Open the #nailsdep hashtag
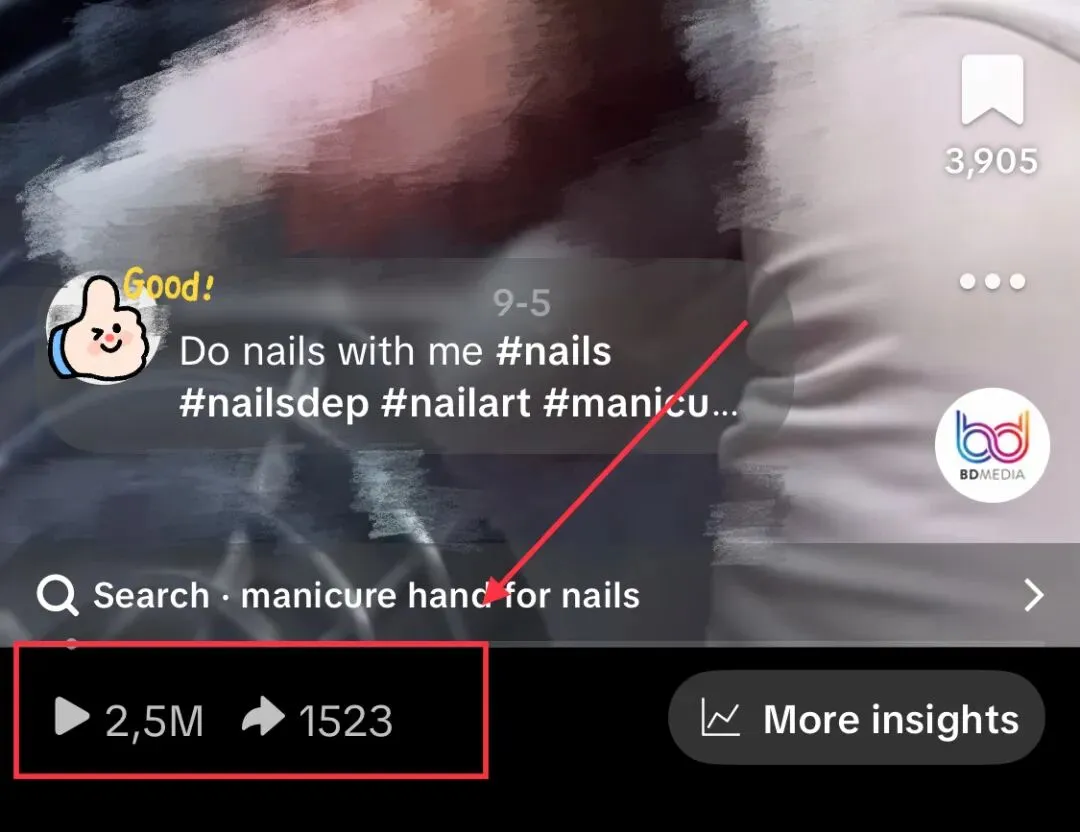The height and width of the screenshot is (832, 1080). (274, 403)
